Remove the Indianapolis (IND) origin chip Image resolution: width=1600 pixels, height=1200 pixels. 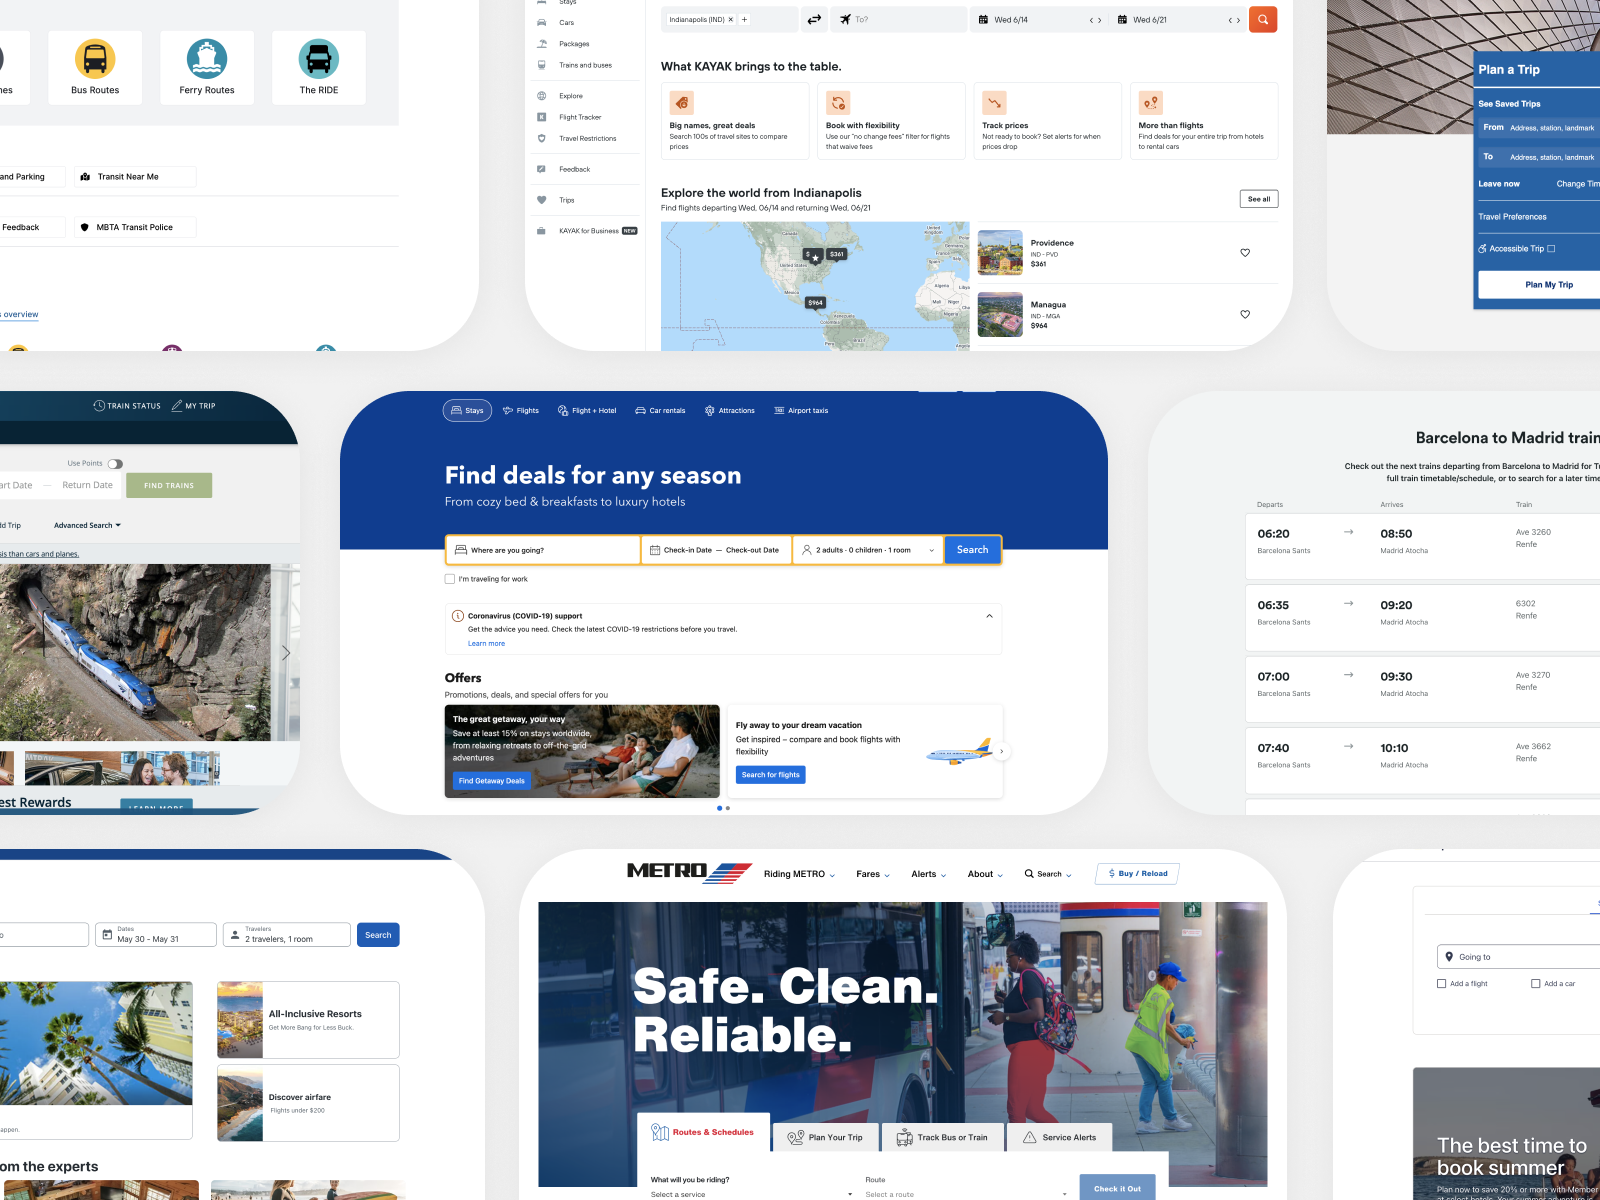[x=730, y=20]
